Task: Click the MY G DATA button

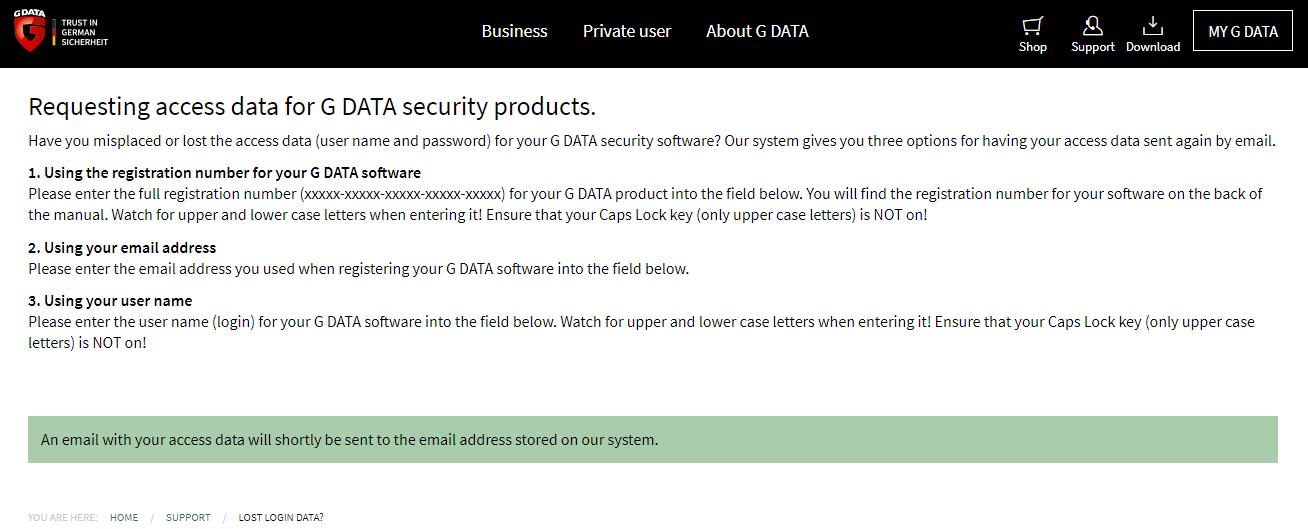Action: tap(1243, 31)
